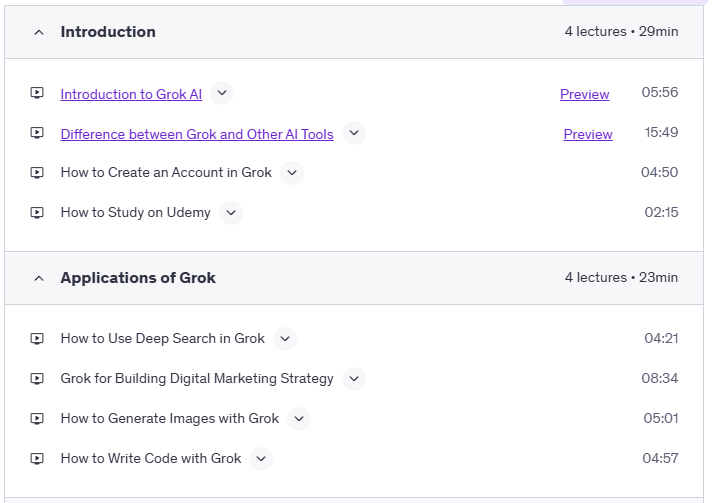Open Difference between Grok and Other AI Tools link
Screen dimensions: 712x503
click(x=197, y=134)
